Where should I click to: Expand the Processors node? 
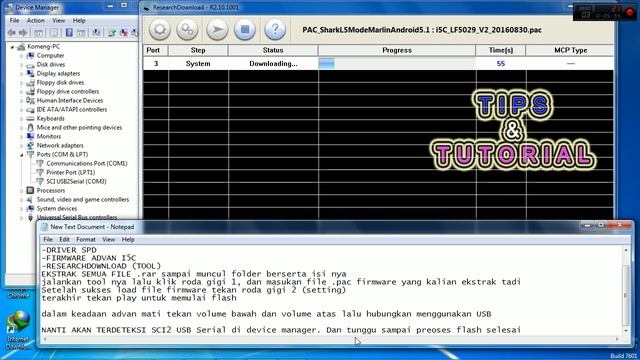(x=22, y=190)
